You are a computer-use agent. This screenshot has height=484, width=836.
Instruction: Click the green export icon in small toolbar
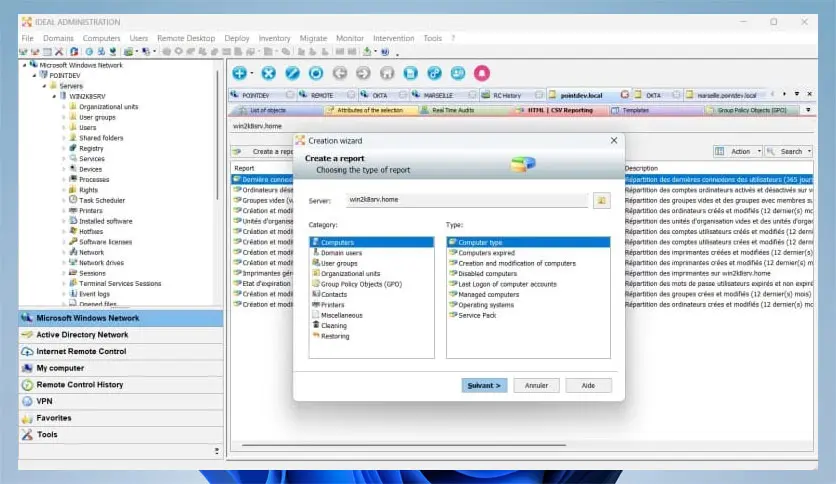pyautogui.click(x=367, y=52)
